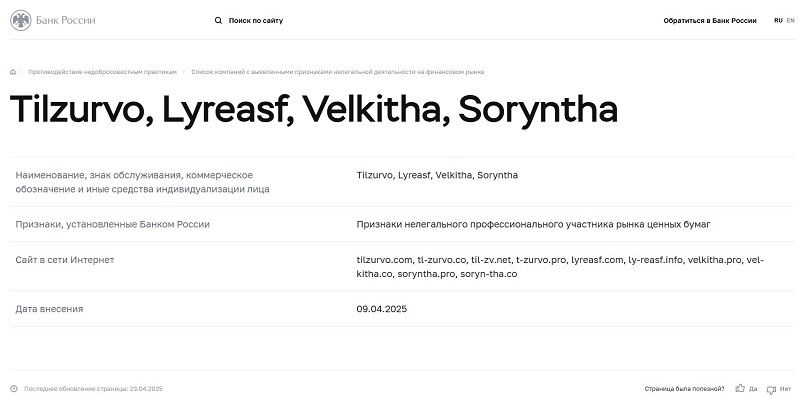
Task: Select the RU language option
Action: point(778,20)
